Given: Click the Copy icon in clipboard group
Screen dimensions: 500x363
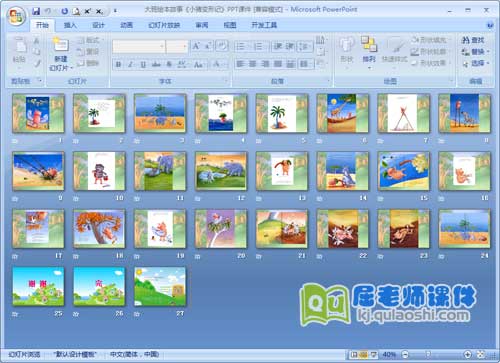Looking at the screenshot, I should pos(36,51).
